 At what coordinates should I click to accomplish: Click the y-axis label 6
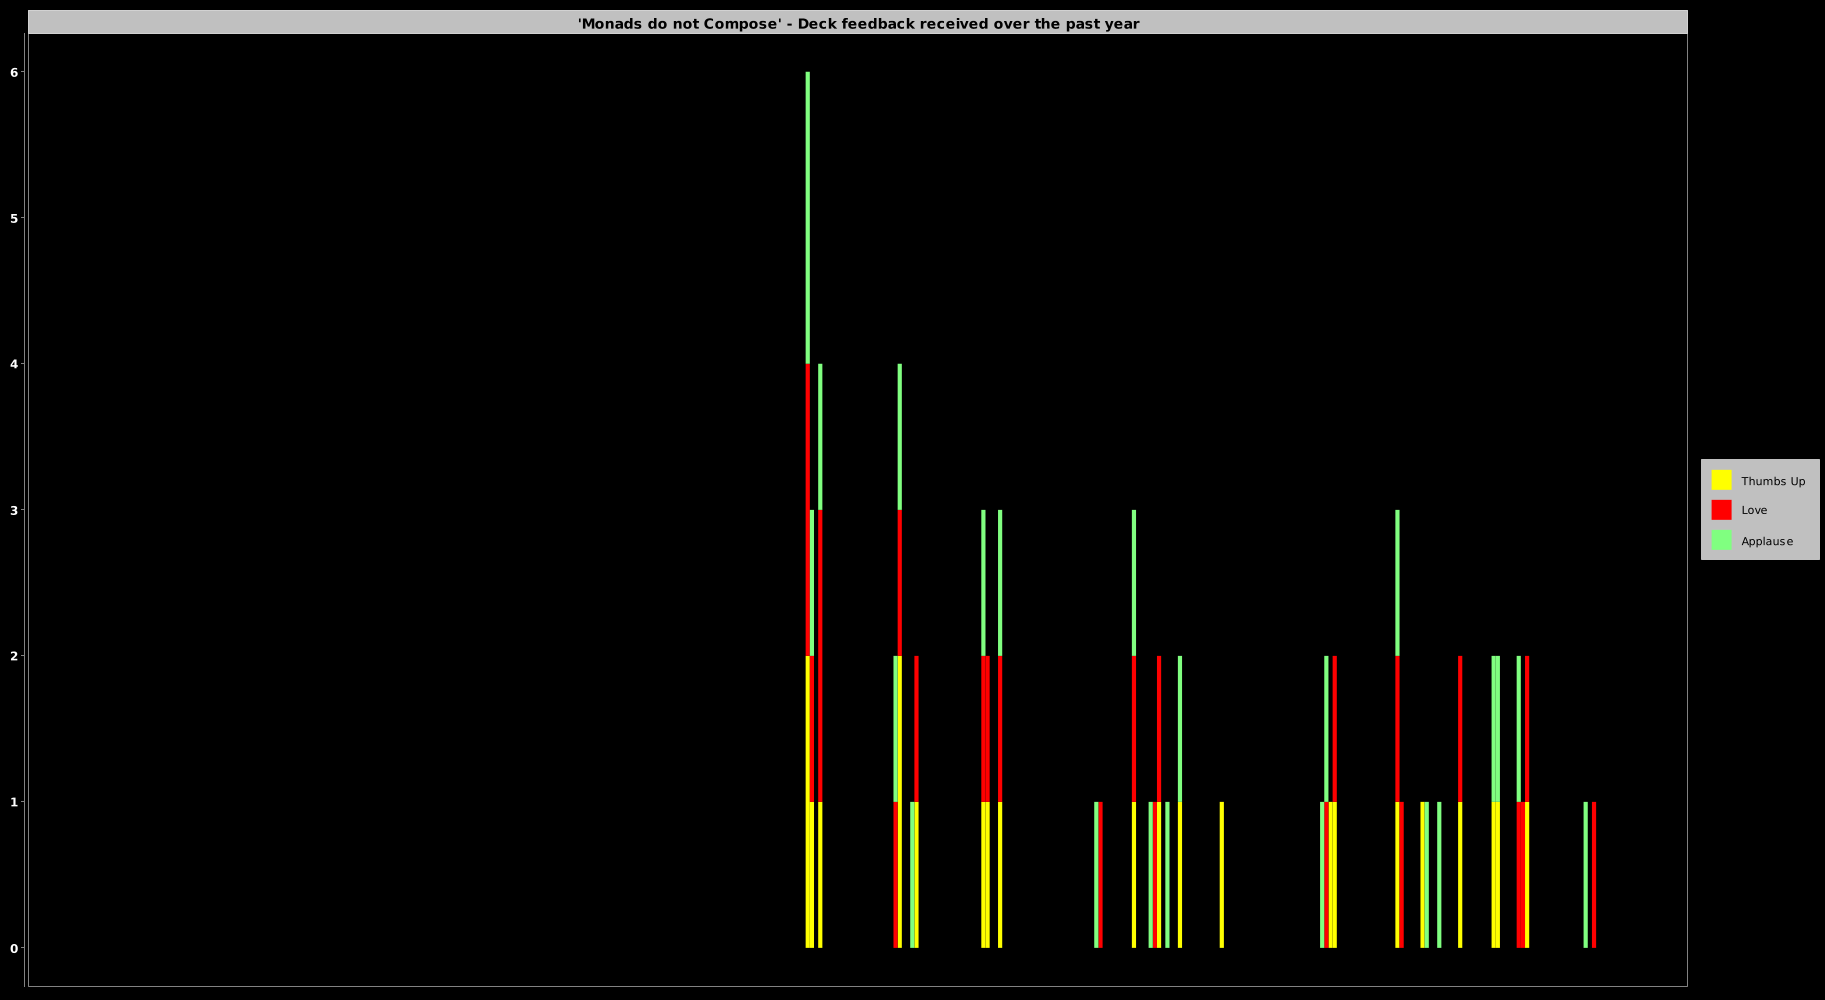[x=15, y=72]
